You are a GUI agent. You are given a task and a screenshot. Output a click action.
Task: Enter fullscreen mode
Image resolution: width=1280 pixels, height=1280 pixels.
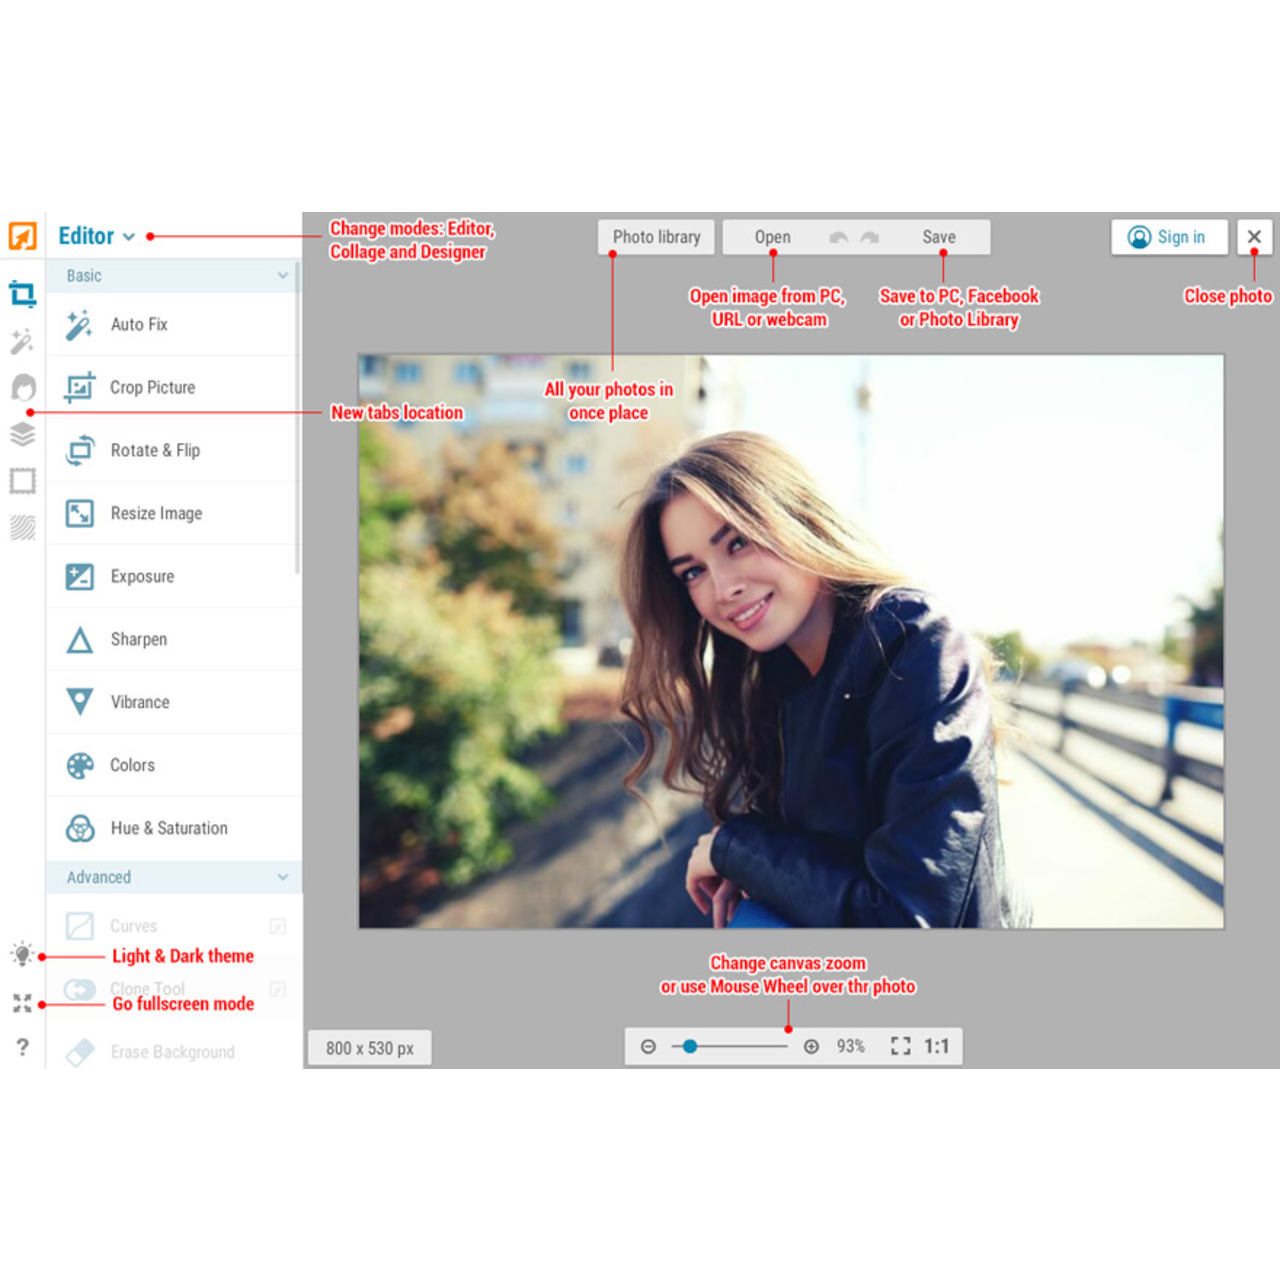[22, 1003]
